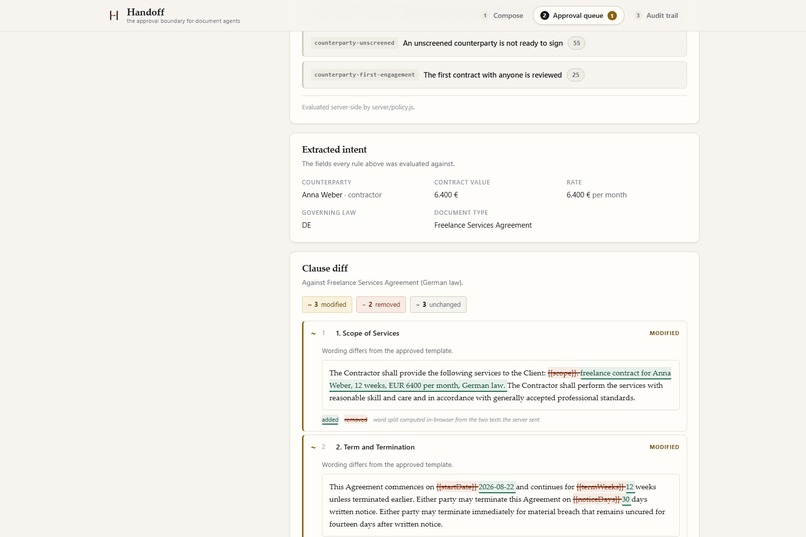Click the Extracted intent heading
This screenshot has width=806, height=537.
click(x=334, y=150)
